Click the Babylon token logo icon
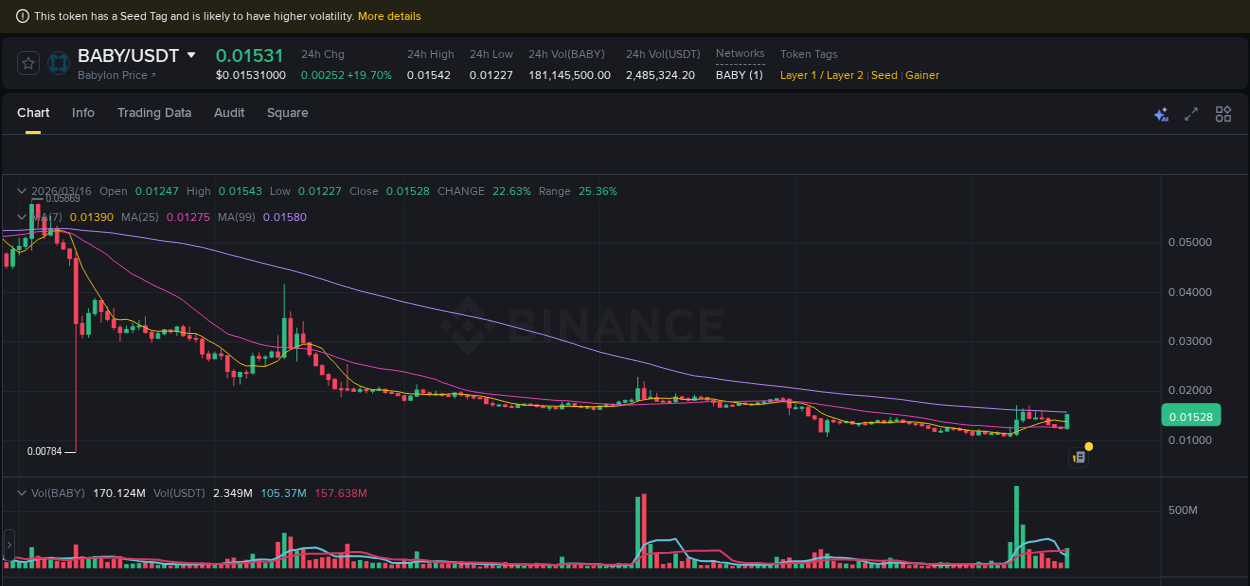Image resolution: width=1250 pixels, height=586 pixels. 58,62
